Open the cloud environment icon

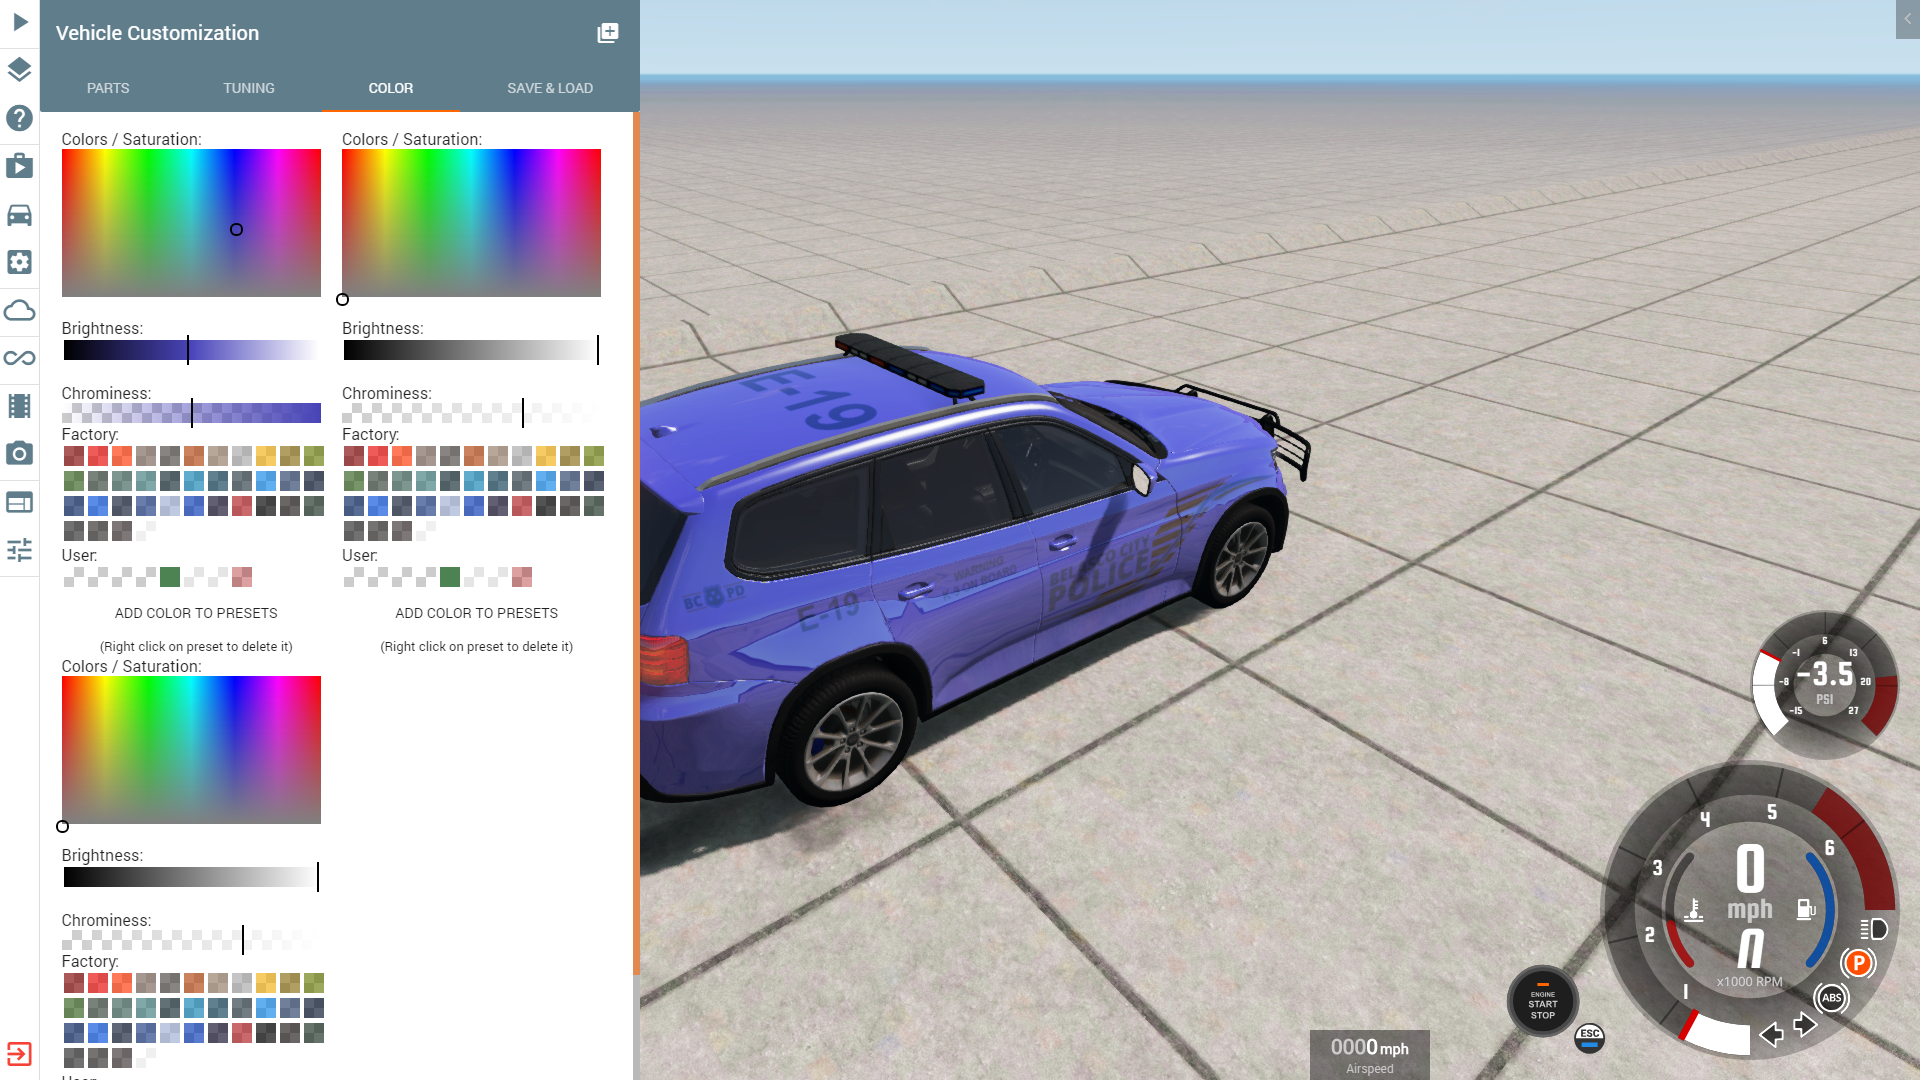click(x=20, y=310)
